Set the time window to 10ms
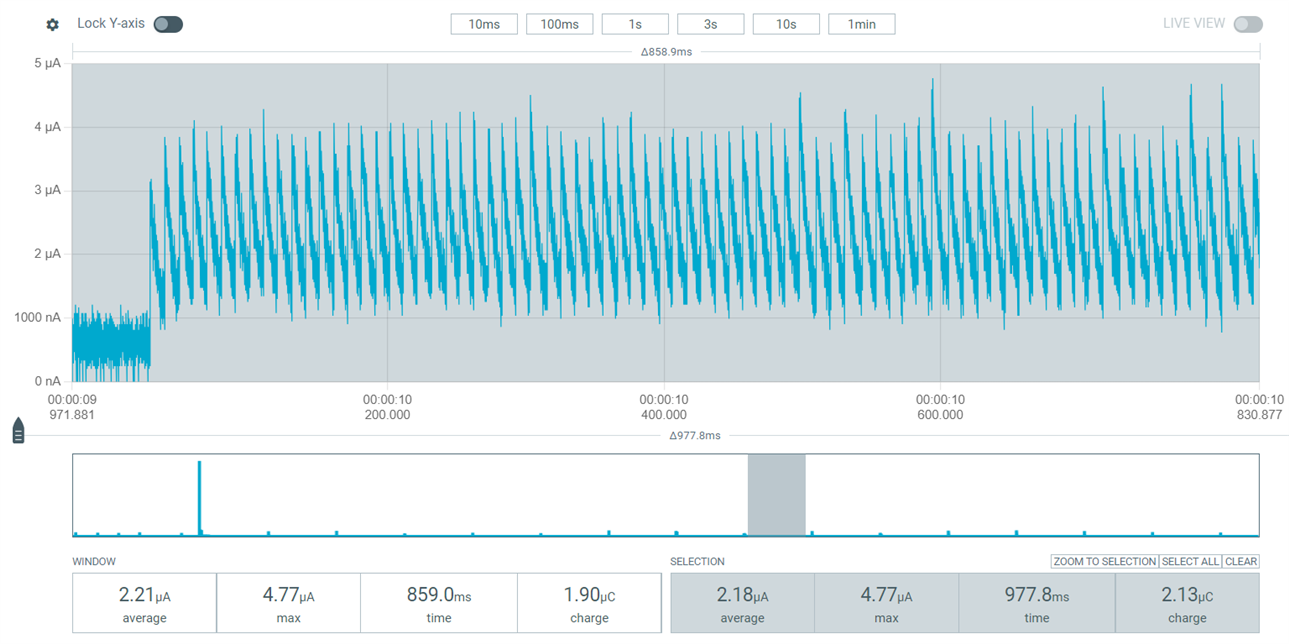 483,23
